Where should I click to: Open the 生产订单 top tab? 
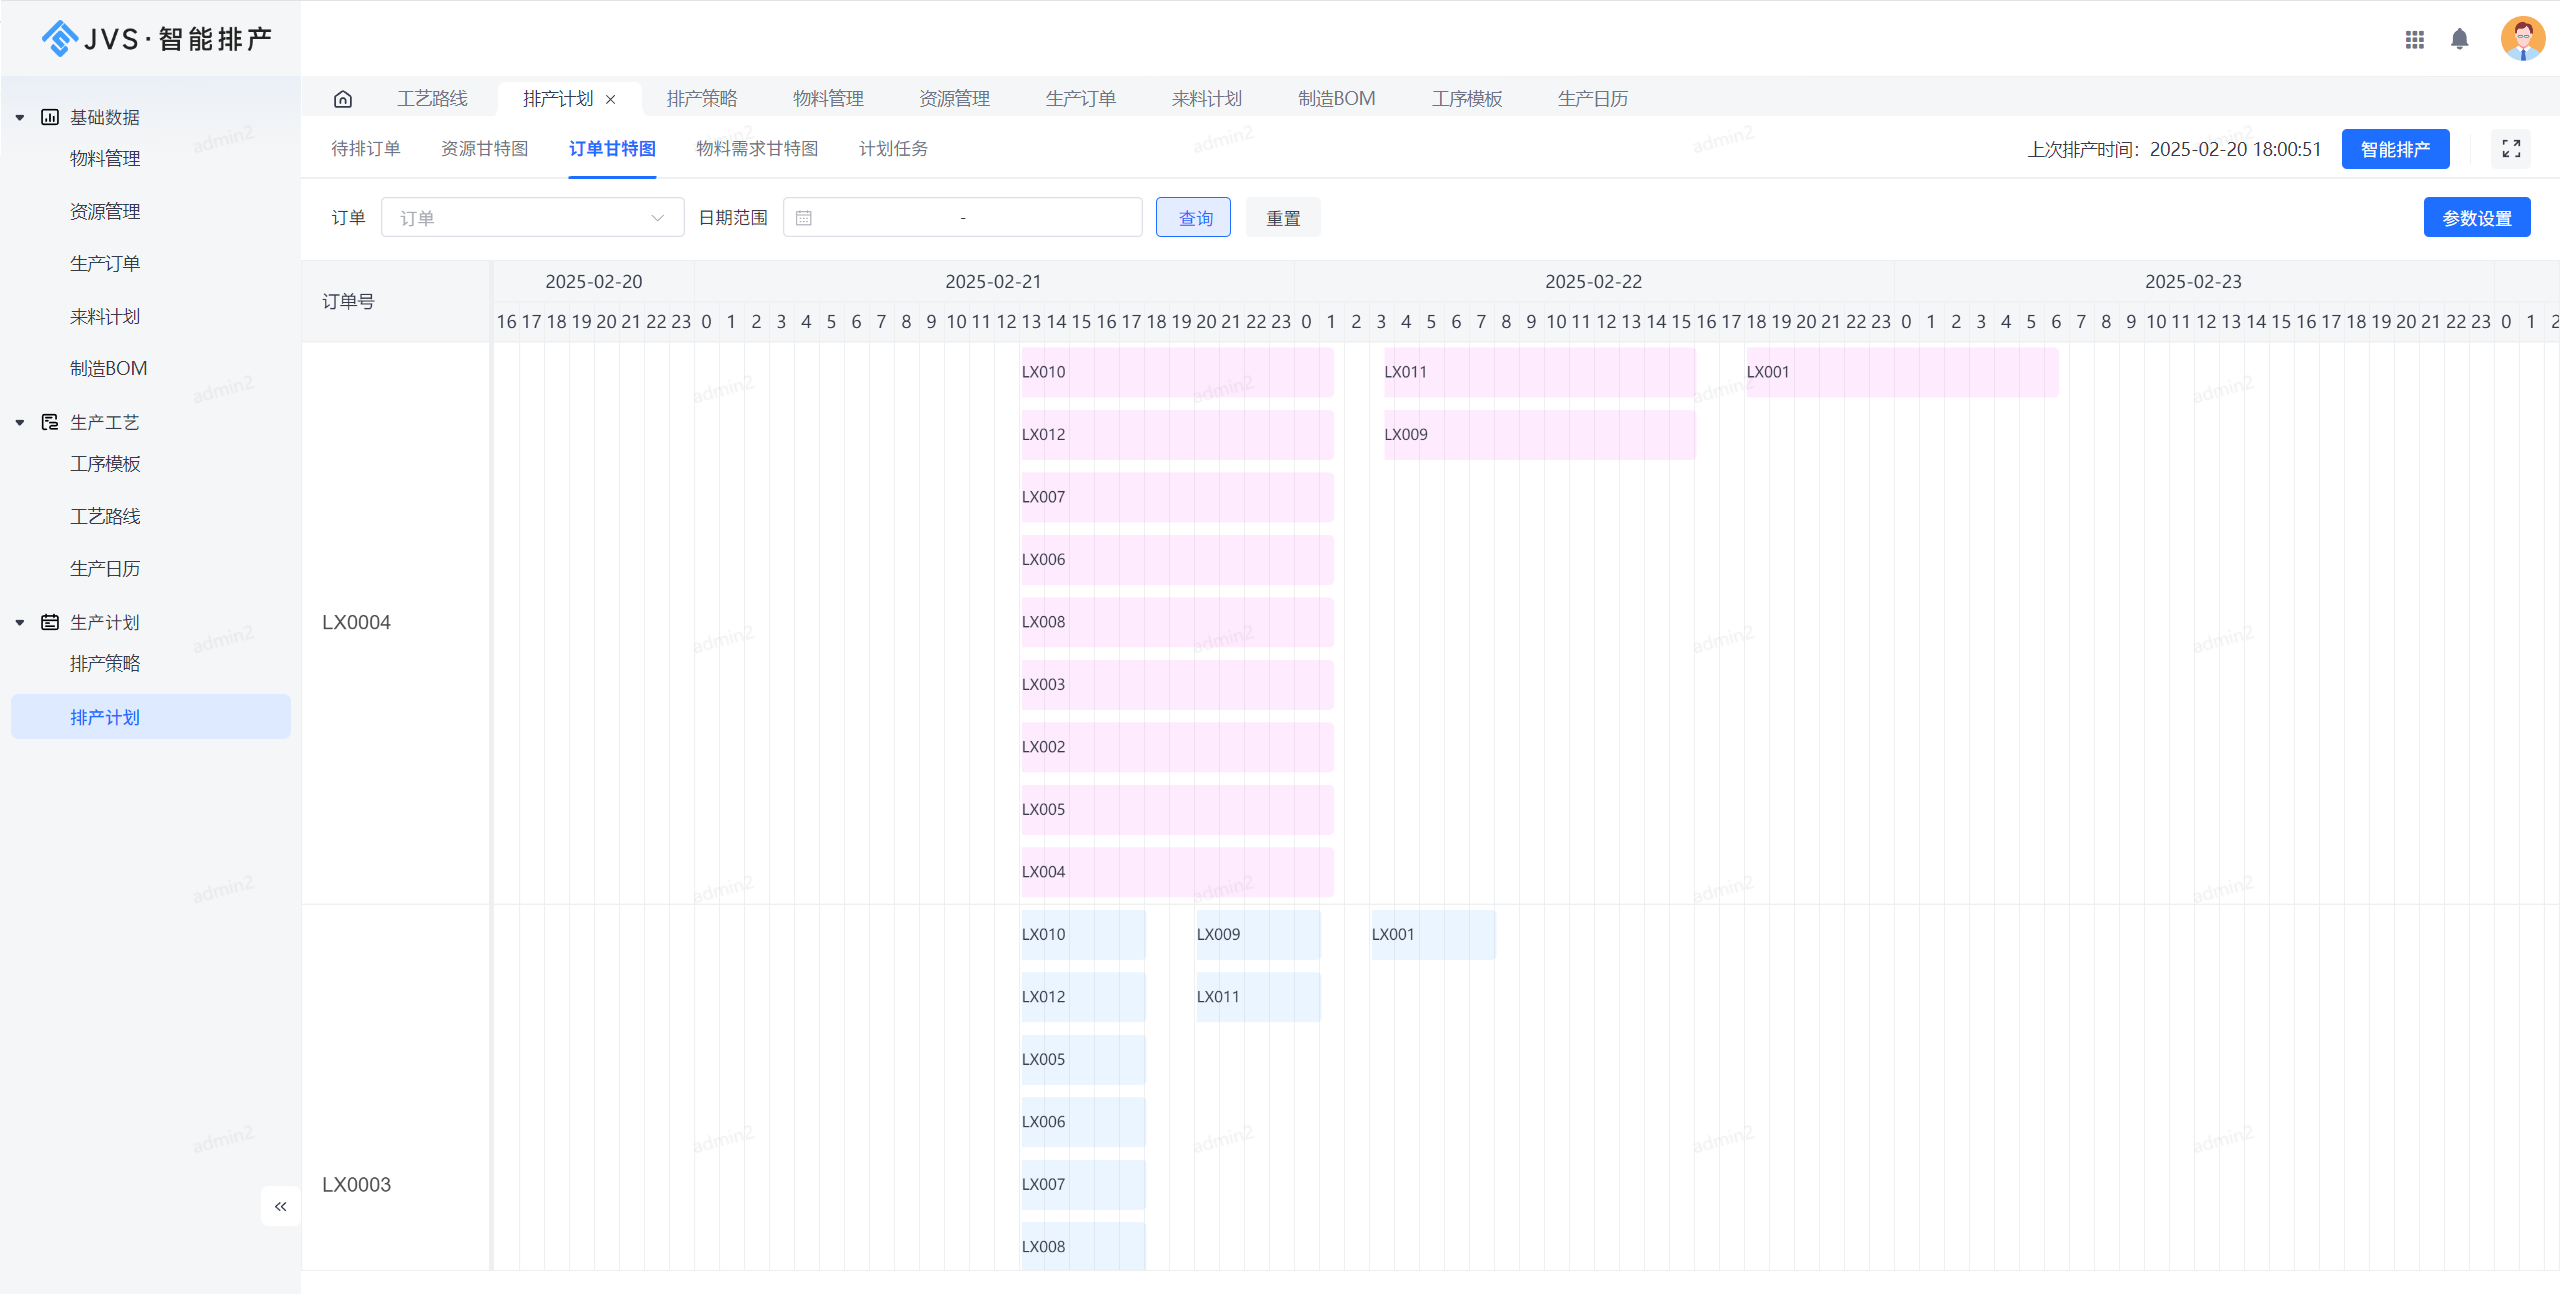point(1080,99)
